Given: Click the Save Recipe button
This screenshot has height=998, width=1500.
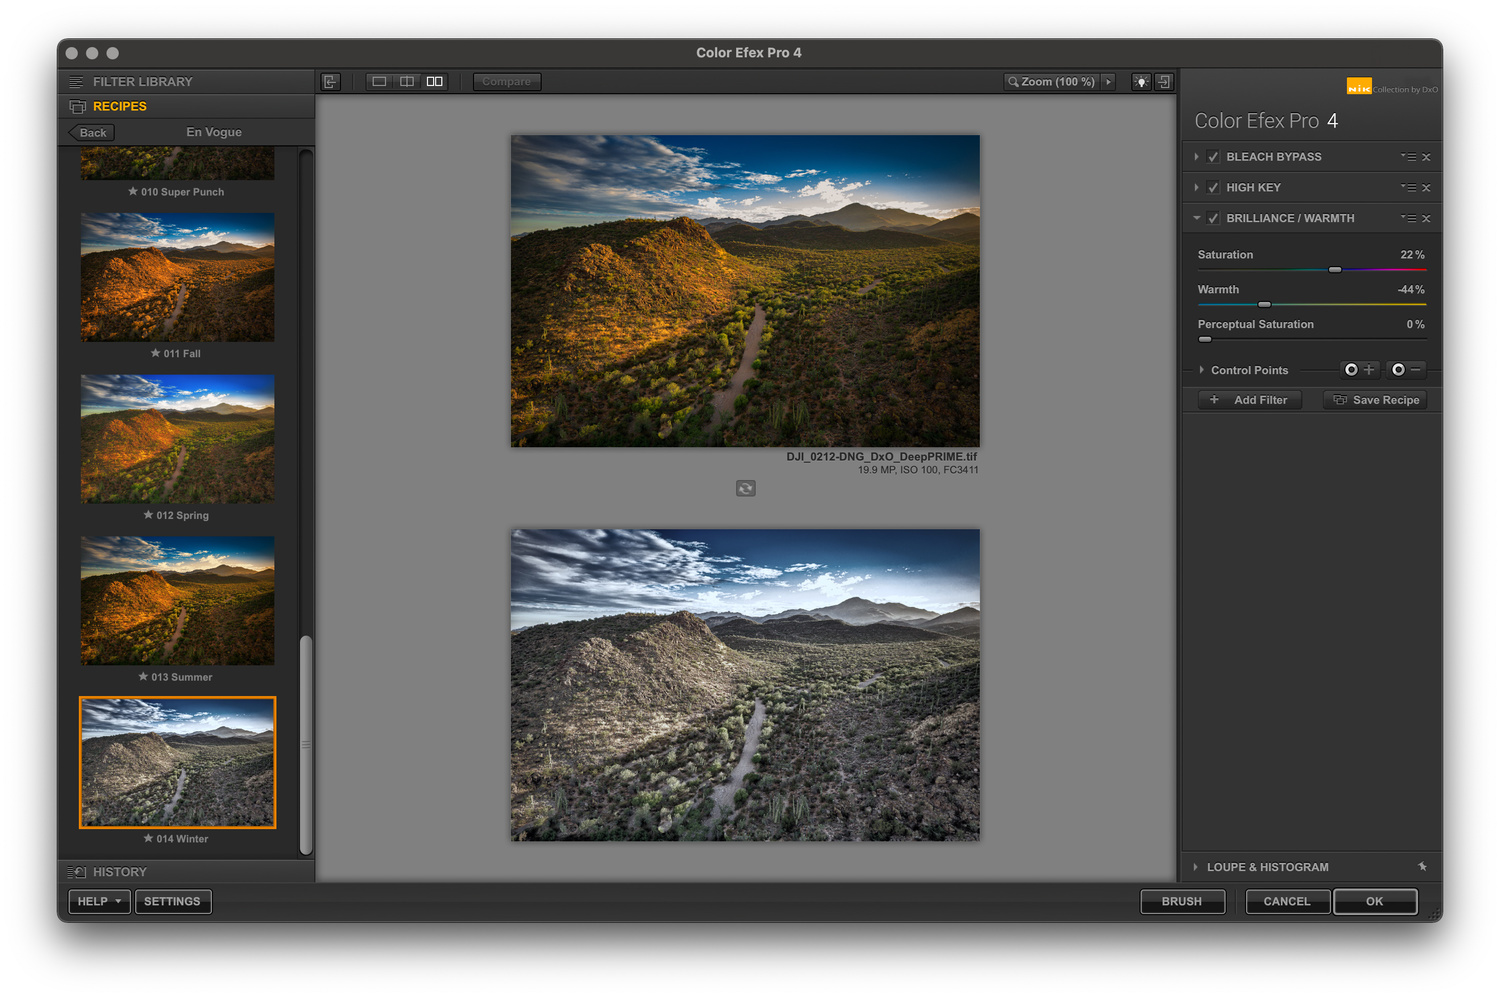Looking at the screenshot, I should coord(1376,400).
